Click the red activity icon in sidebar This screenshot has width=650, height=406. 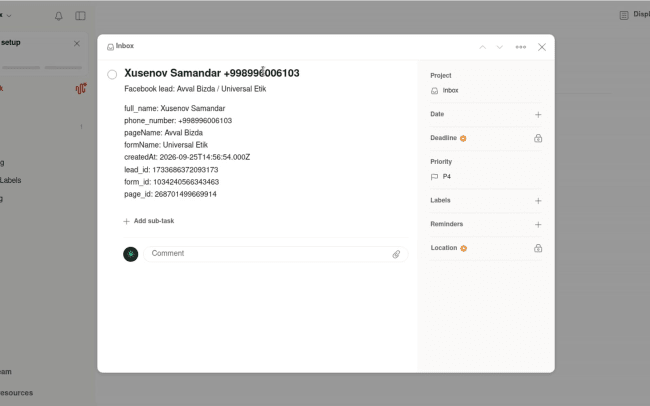coord(81,88)
